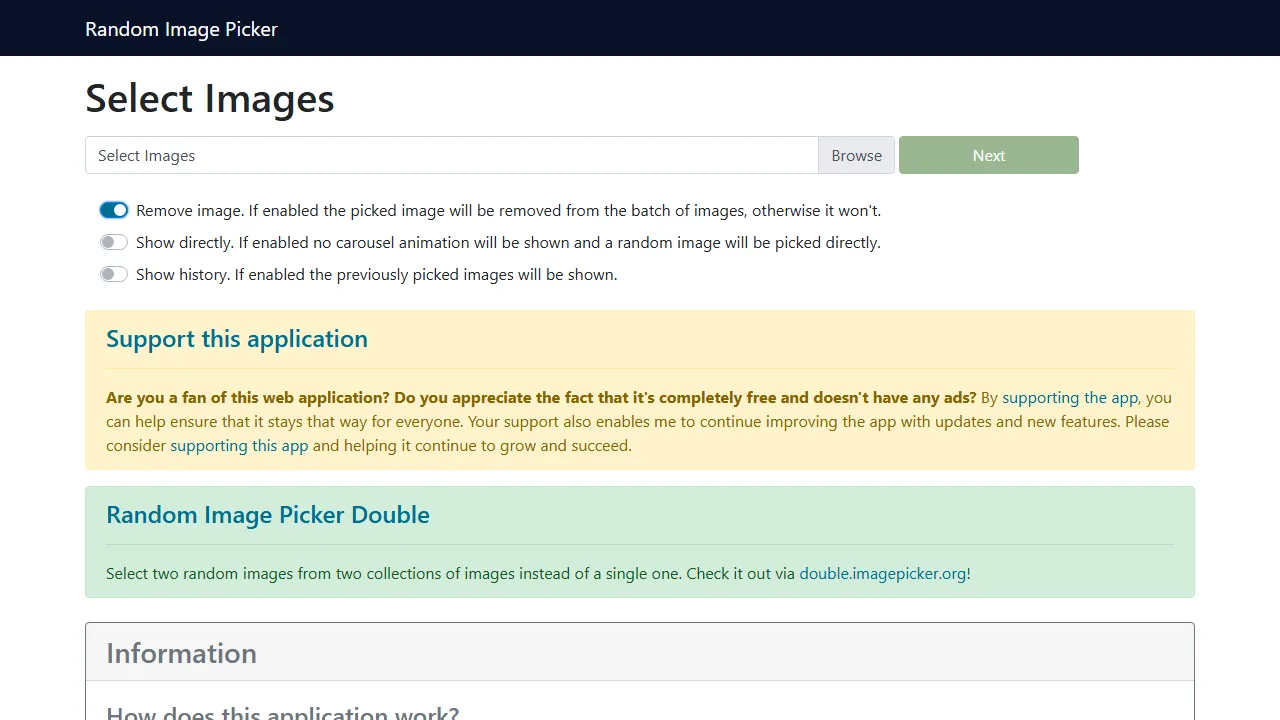This screenshot has width=1280, height=720.
Task: Click the Select Images file input field
Action: pyautogui.click(x=451, y=155)
